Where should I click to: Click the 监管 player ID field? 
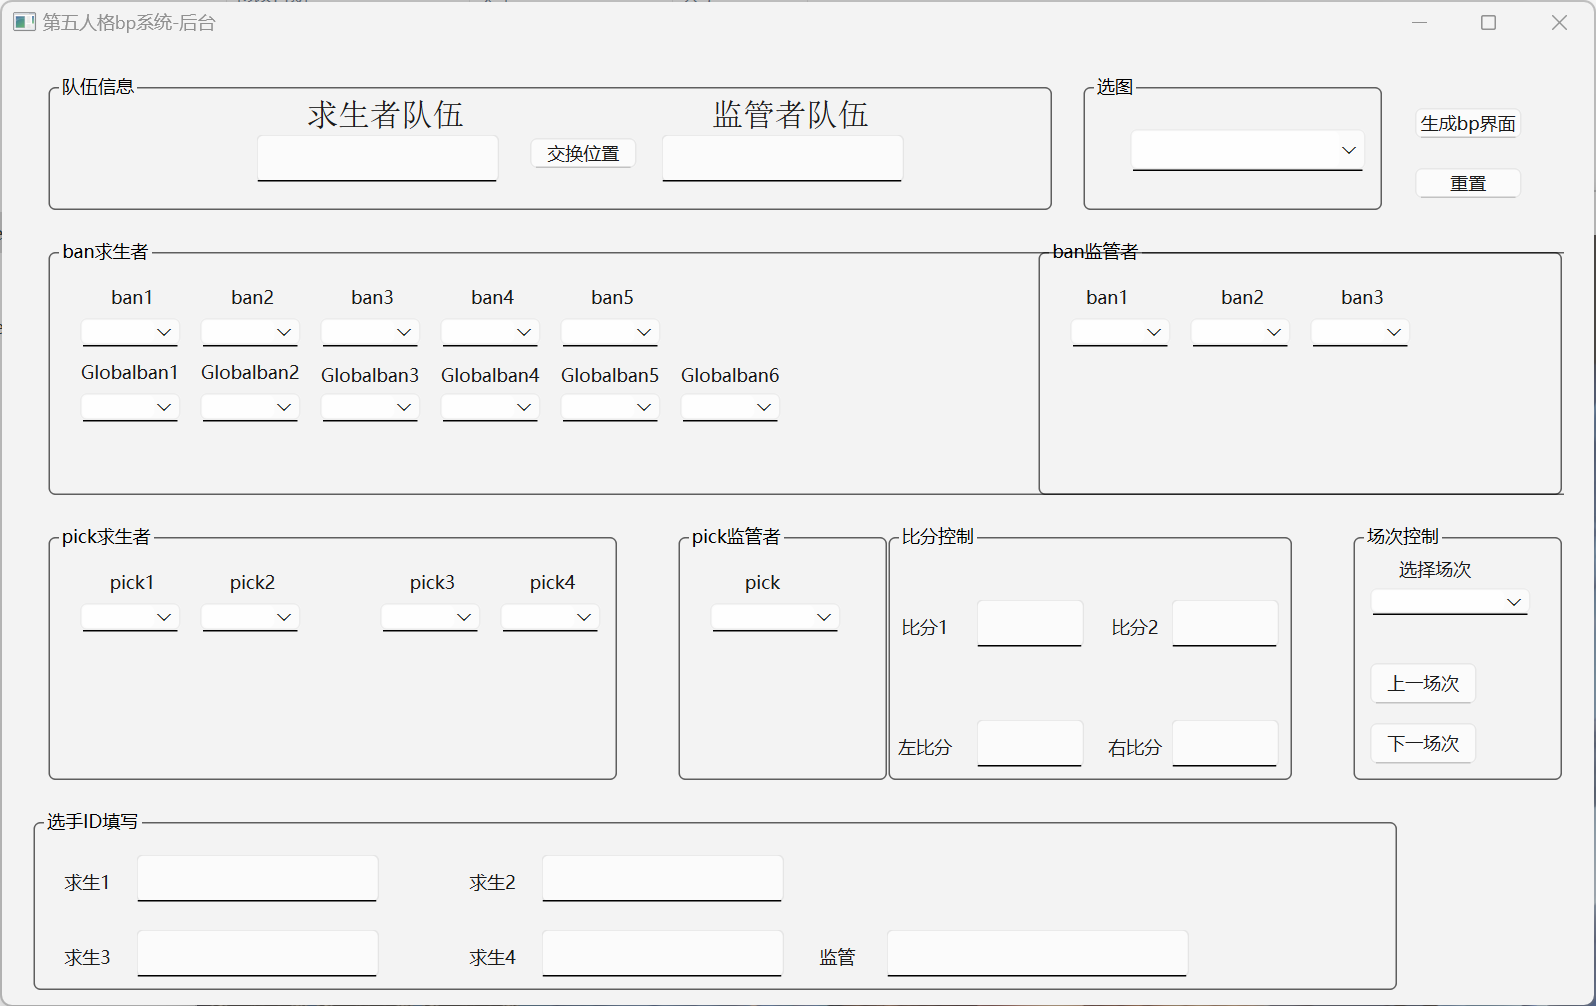[x=1038, y=954]
